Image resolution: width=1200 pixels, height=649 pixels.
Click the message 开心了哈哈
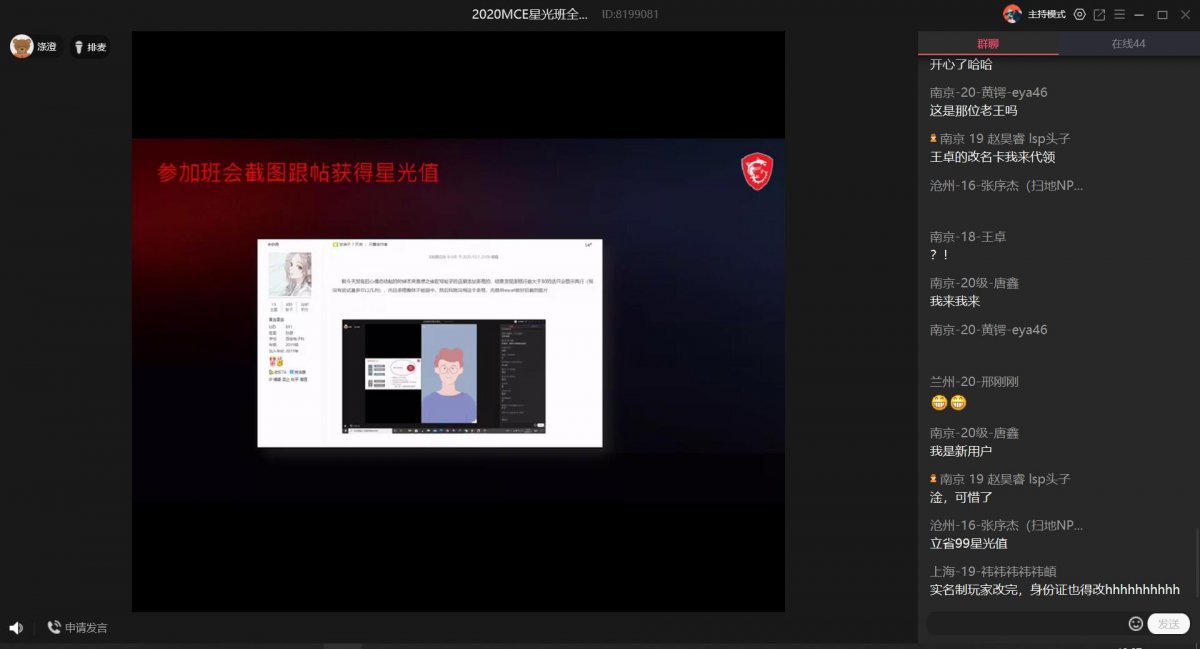coord(961,65)
